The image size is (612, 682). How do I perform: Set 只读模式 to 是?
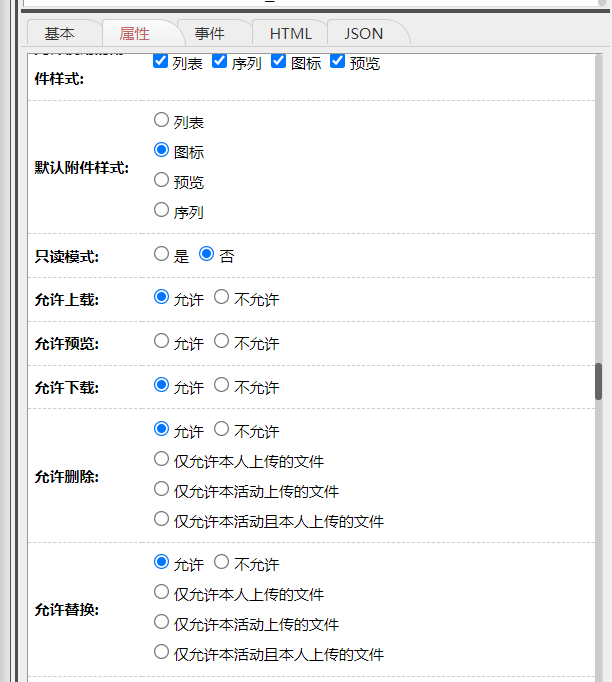tap(162, 255)
